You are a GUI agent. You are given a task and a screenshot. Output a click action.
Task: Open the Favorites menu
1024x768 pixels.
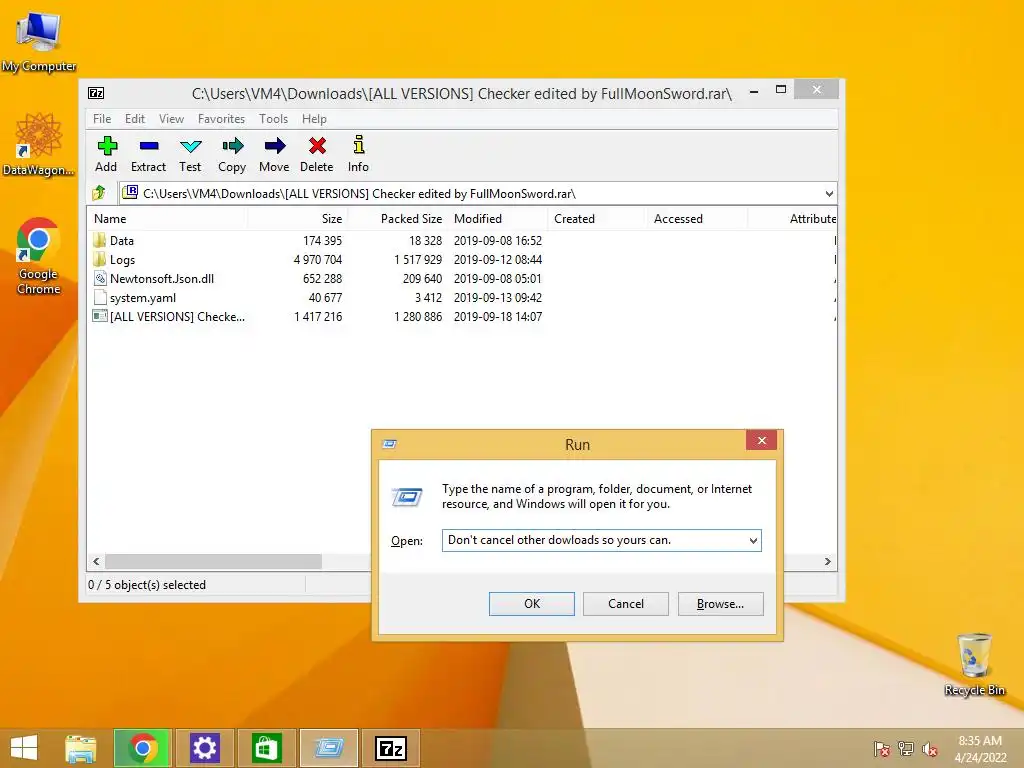click(x=221, y=119)
